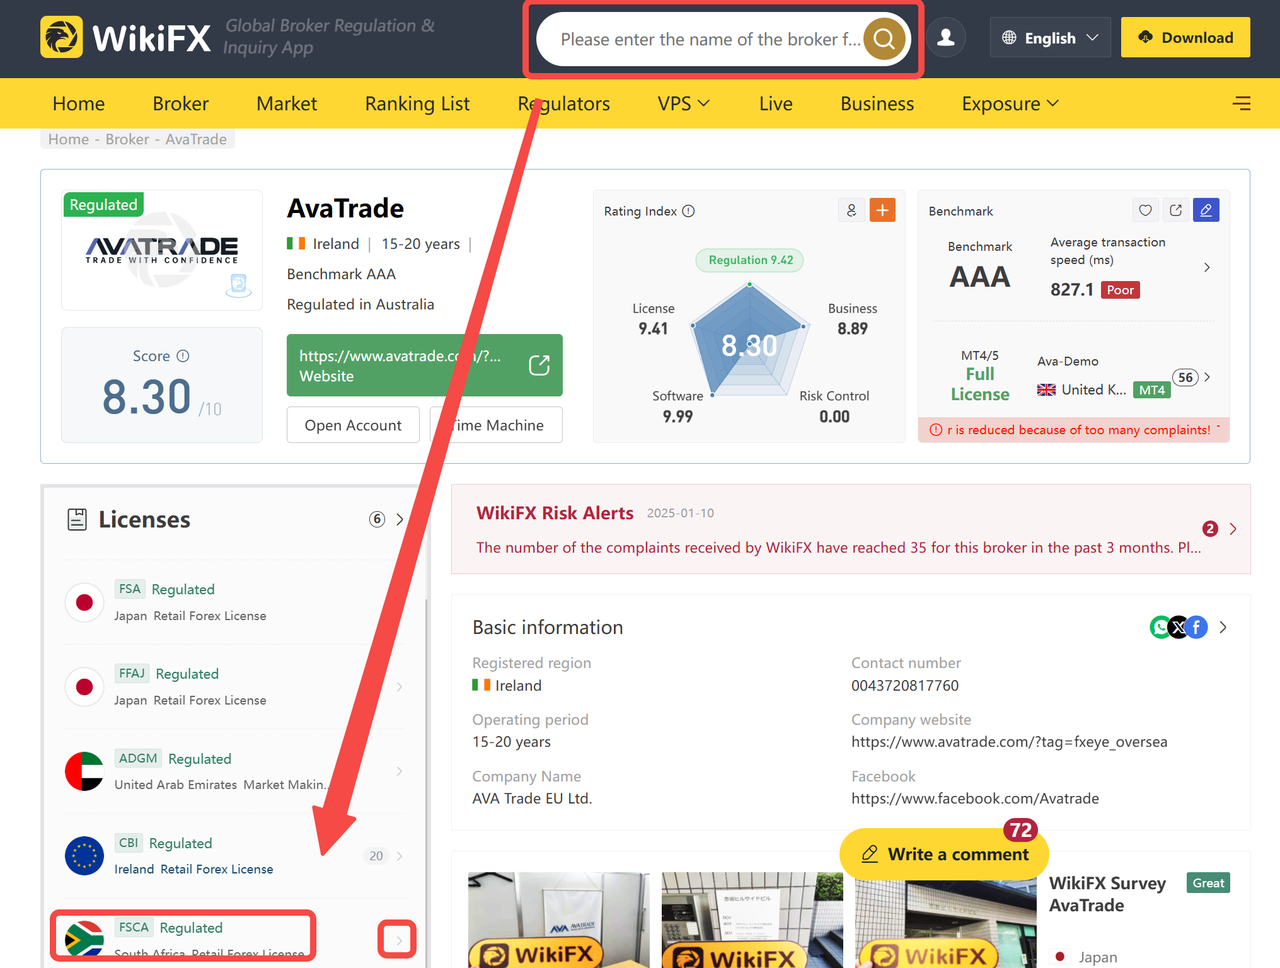The image size is (1280, 968).
Task: Open the Market nav item
Action: click(287, 103)
